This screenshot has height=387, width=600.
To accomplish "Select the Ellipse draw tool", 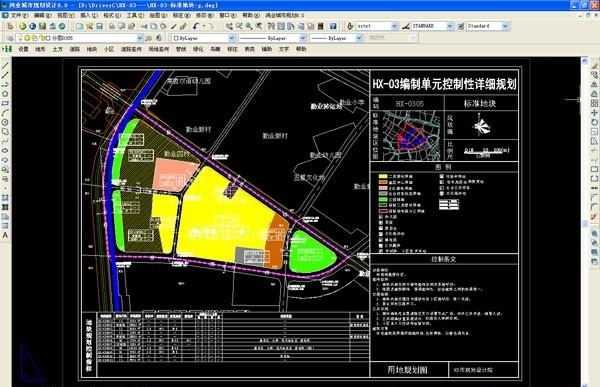I will 5,151.
